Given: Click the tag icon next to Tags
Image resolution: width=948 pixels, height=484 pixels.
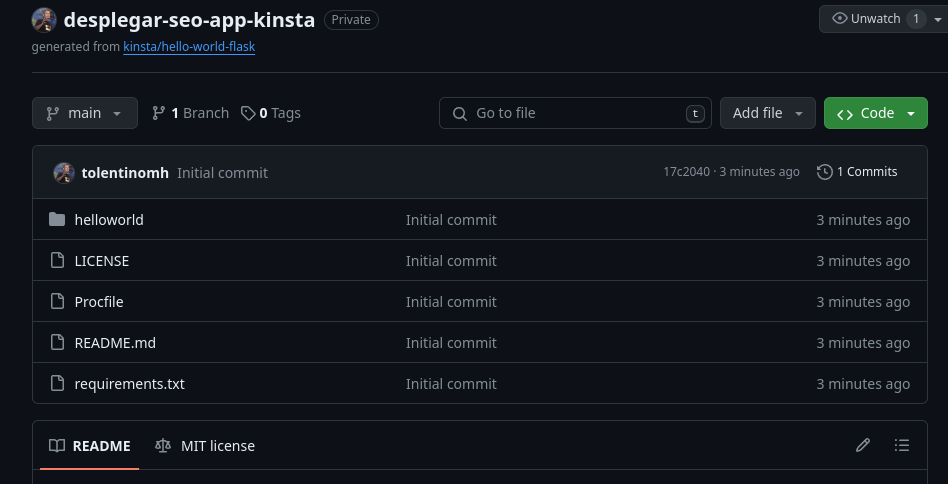Looking at the screenshot, I should point(248,113).
